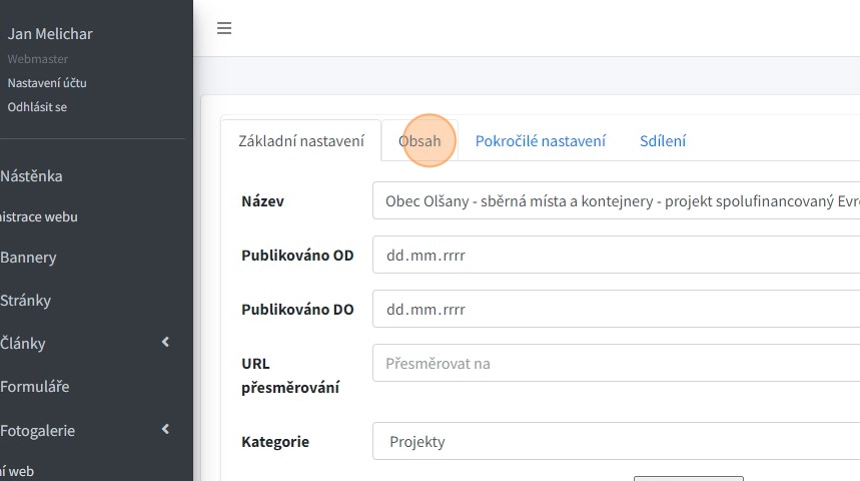Open the Kategorie dropdown showing Projekty
This screenshot has height=481, width=860.
tap(616, 441)
